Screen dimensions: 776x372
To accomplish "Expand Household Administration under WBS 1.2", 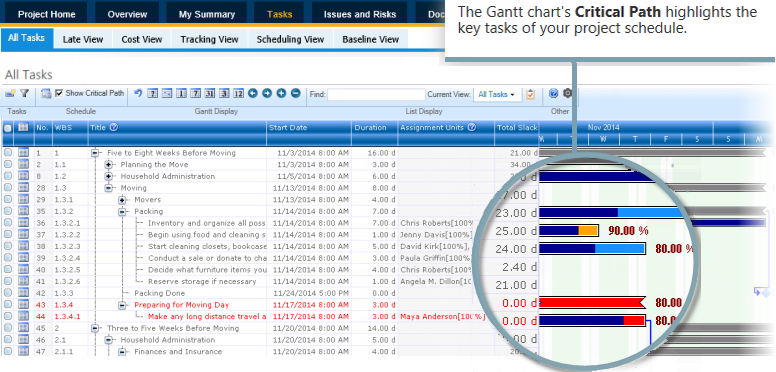I will (x=109, y=177).
